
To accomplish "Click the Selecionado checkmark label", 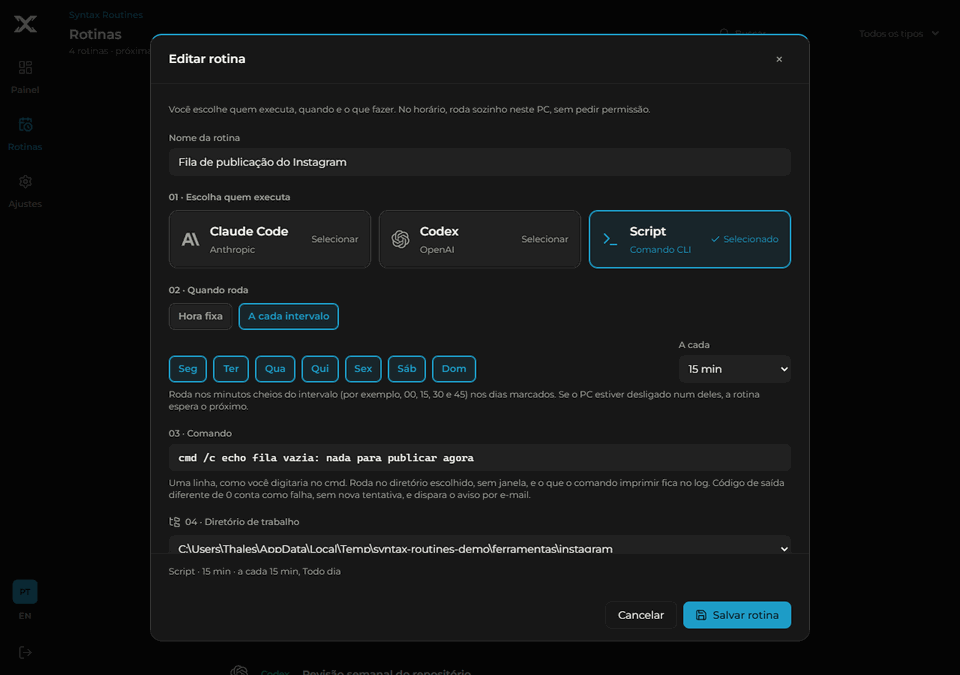I will coord(744,239).
